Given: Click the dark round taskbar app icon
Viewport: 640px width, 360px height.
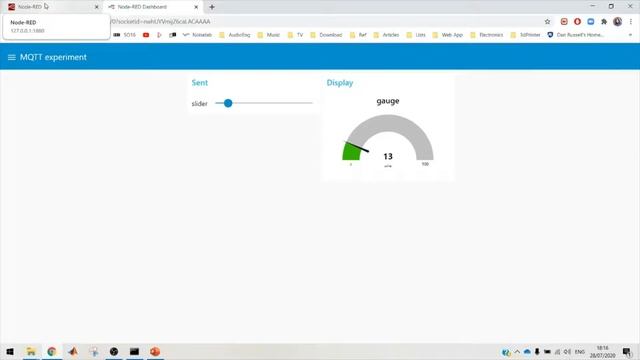Looking at the screenshot, I should pyautogui.click(x=114, y=351).
